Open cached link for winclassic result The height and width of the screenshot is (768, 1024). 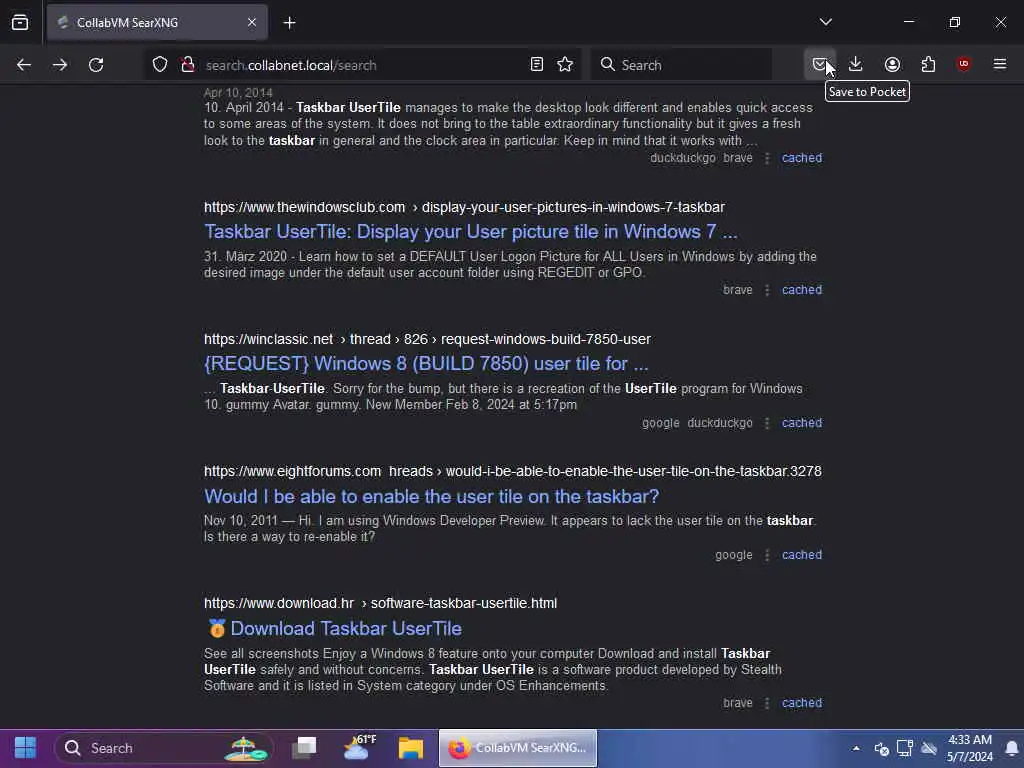pos(802,423)
